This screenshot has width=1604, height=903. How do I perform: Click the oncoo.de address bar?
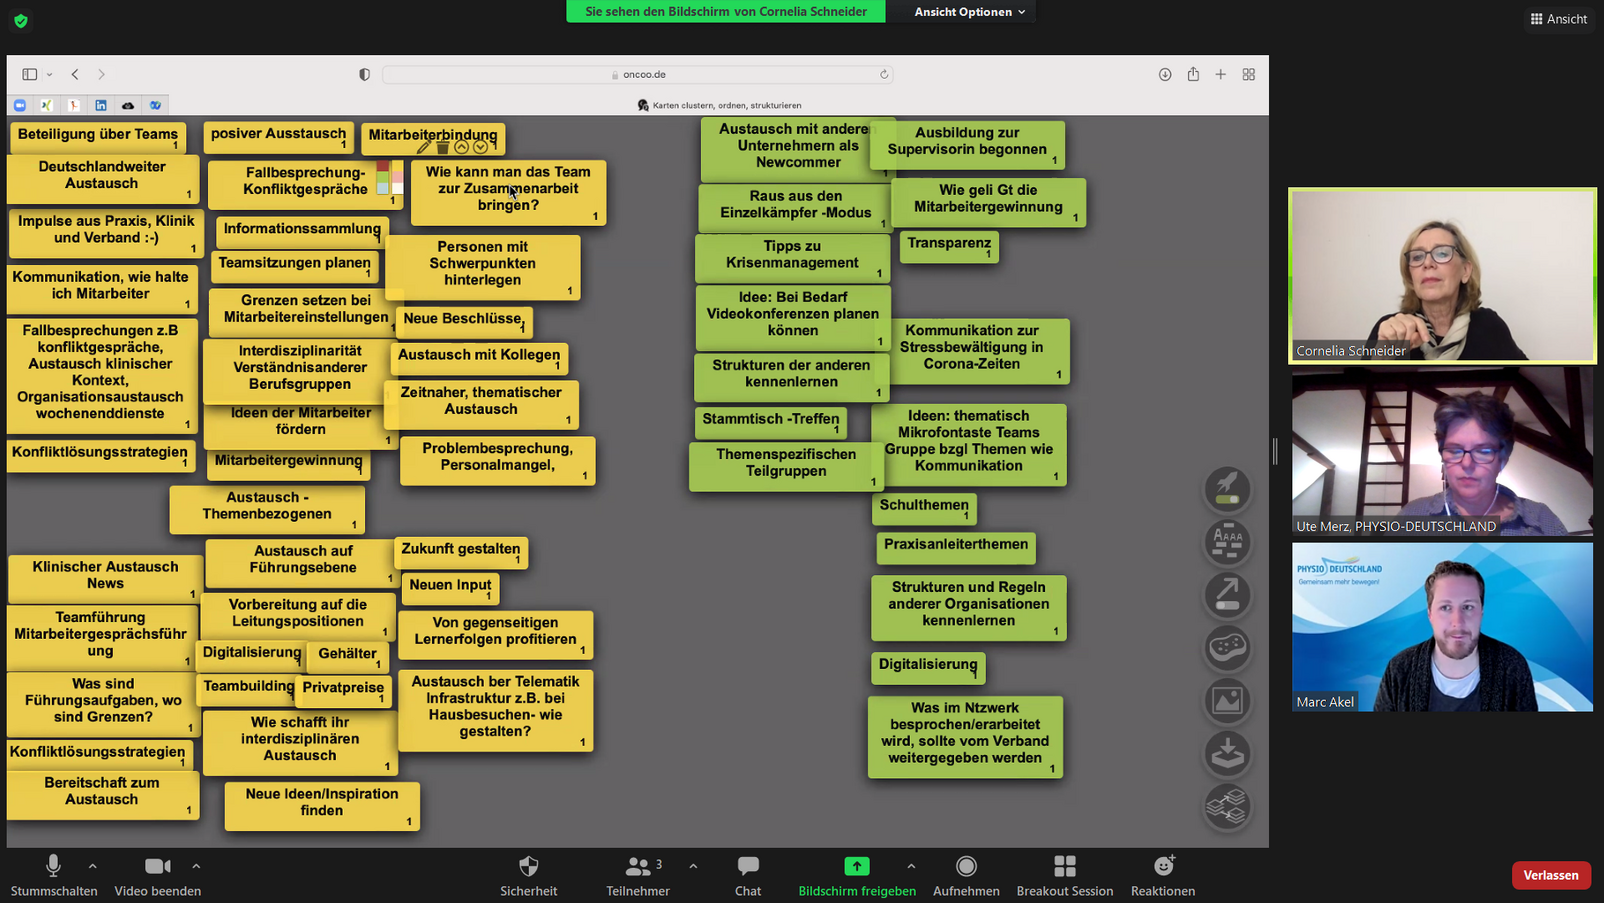[638, 74]
